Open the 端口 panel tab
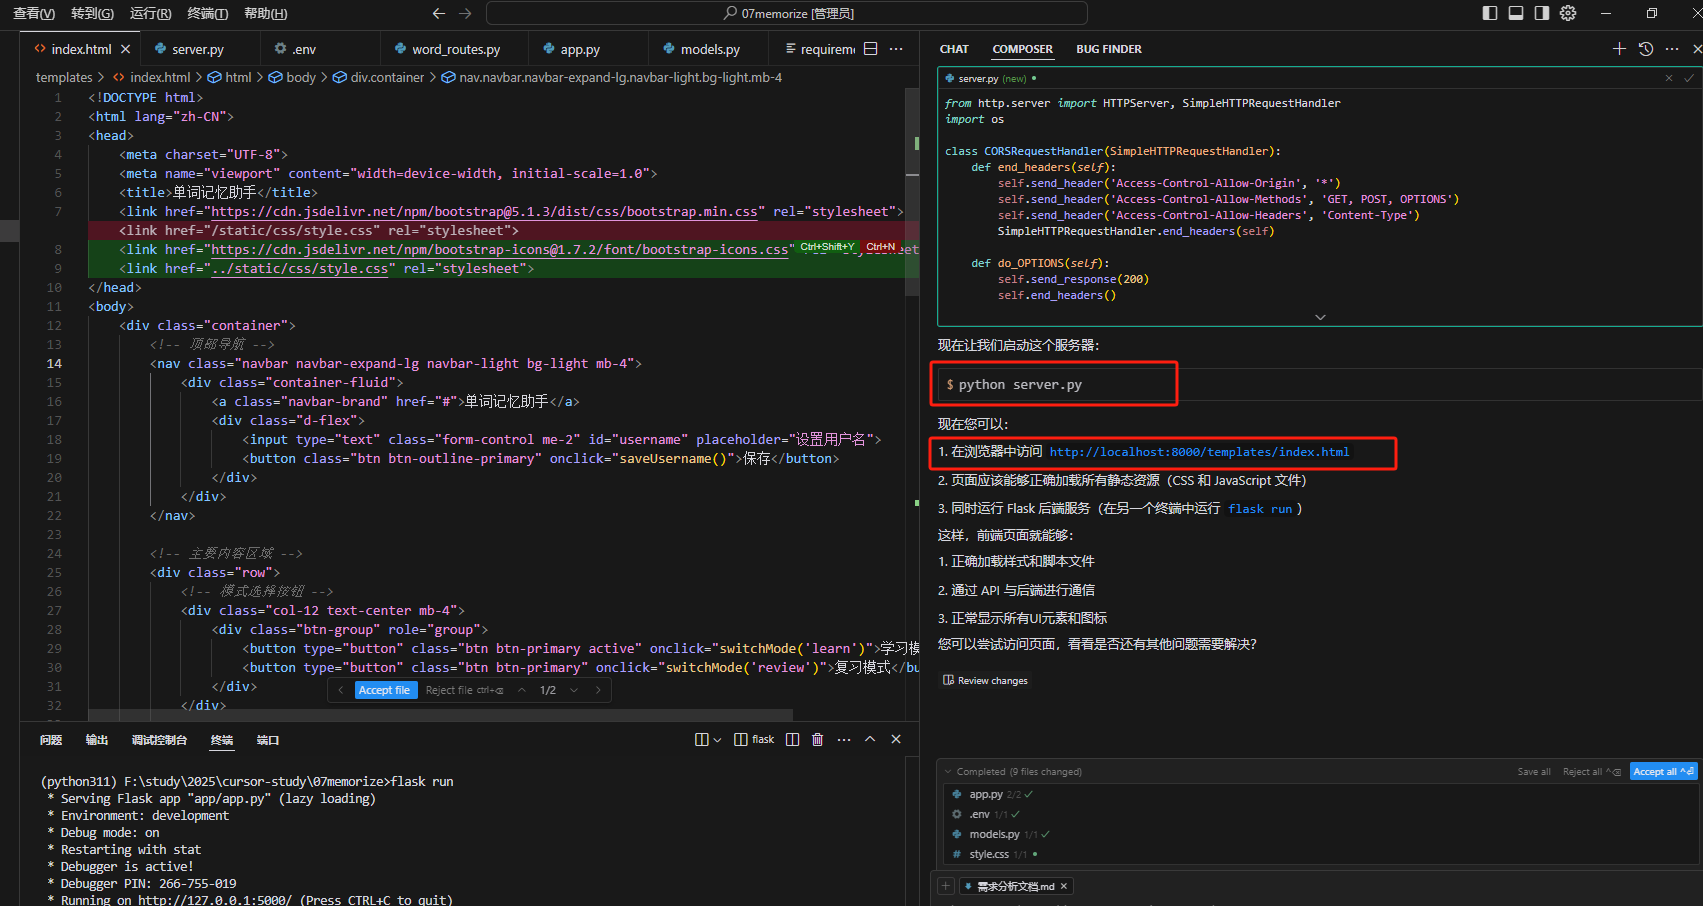The width and height of the screenshot is (1703, 906). coord(268,740)
